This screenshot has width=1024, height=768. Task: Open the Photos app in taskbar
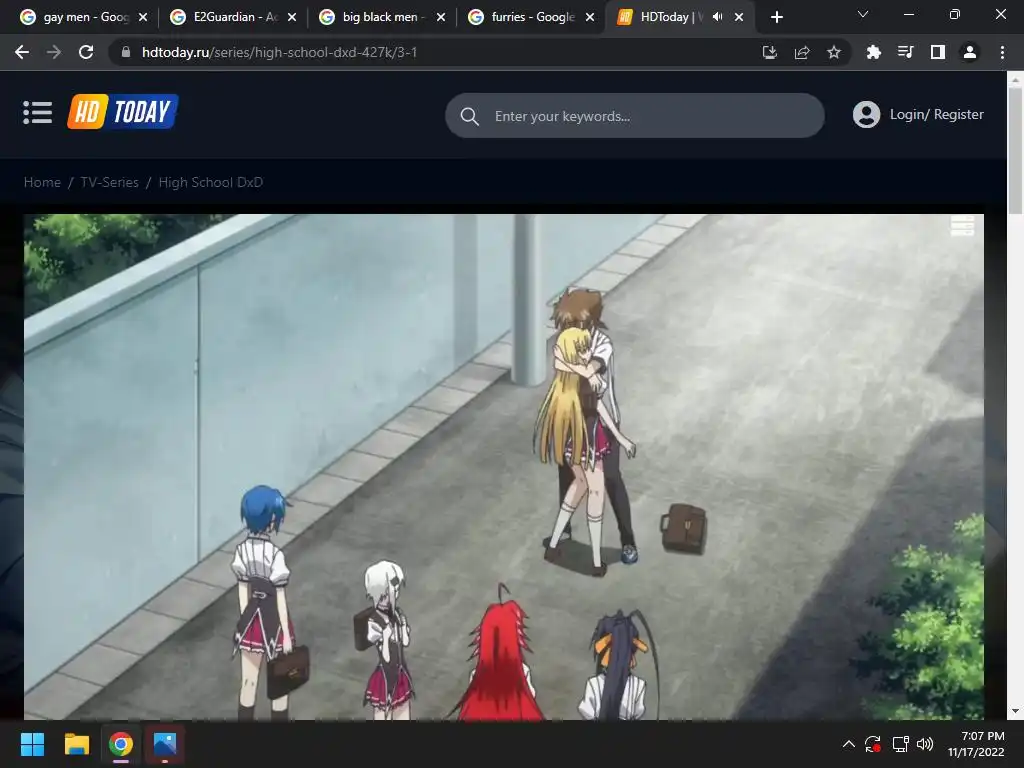click(x=165, y=744)
